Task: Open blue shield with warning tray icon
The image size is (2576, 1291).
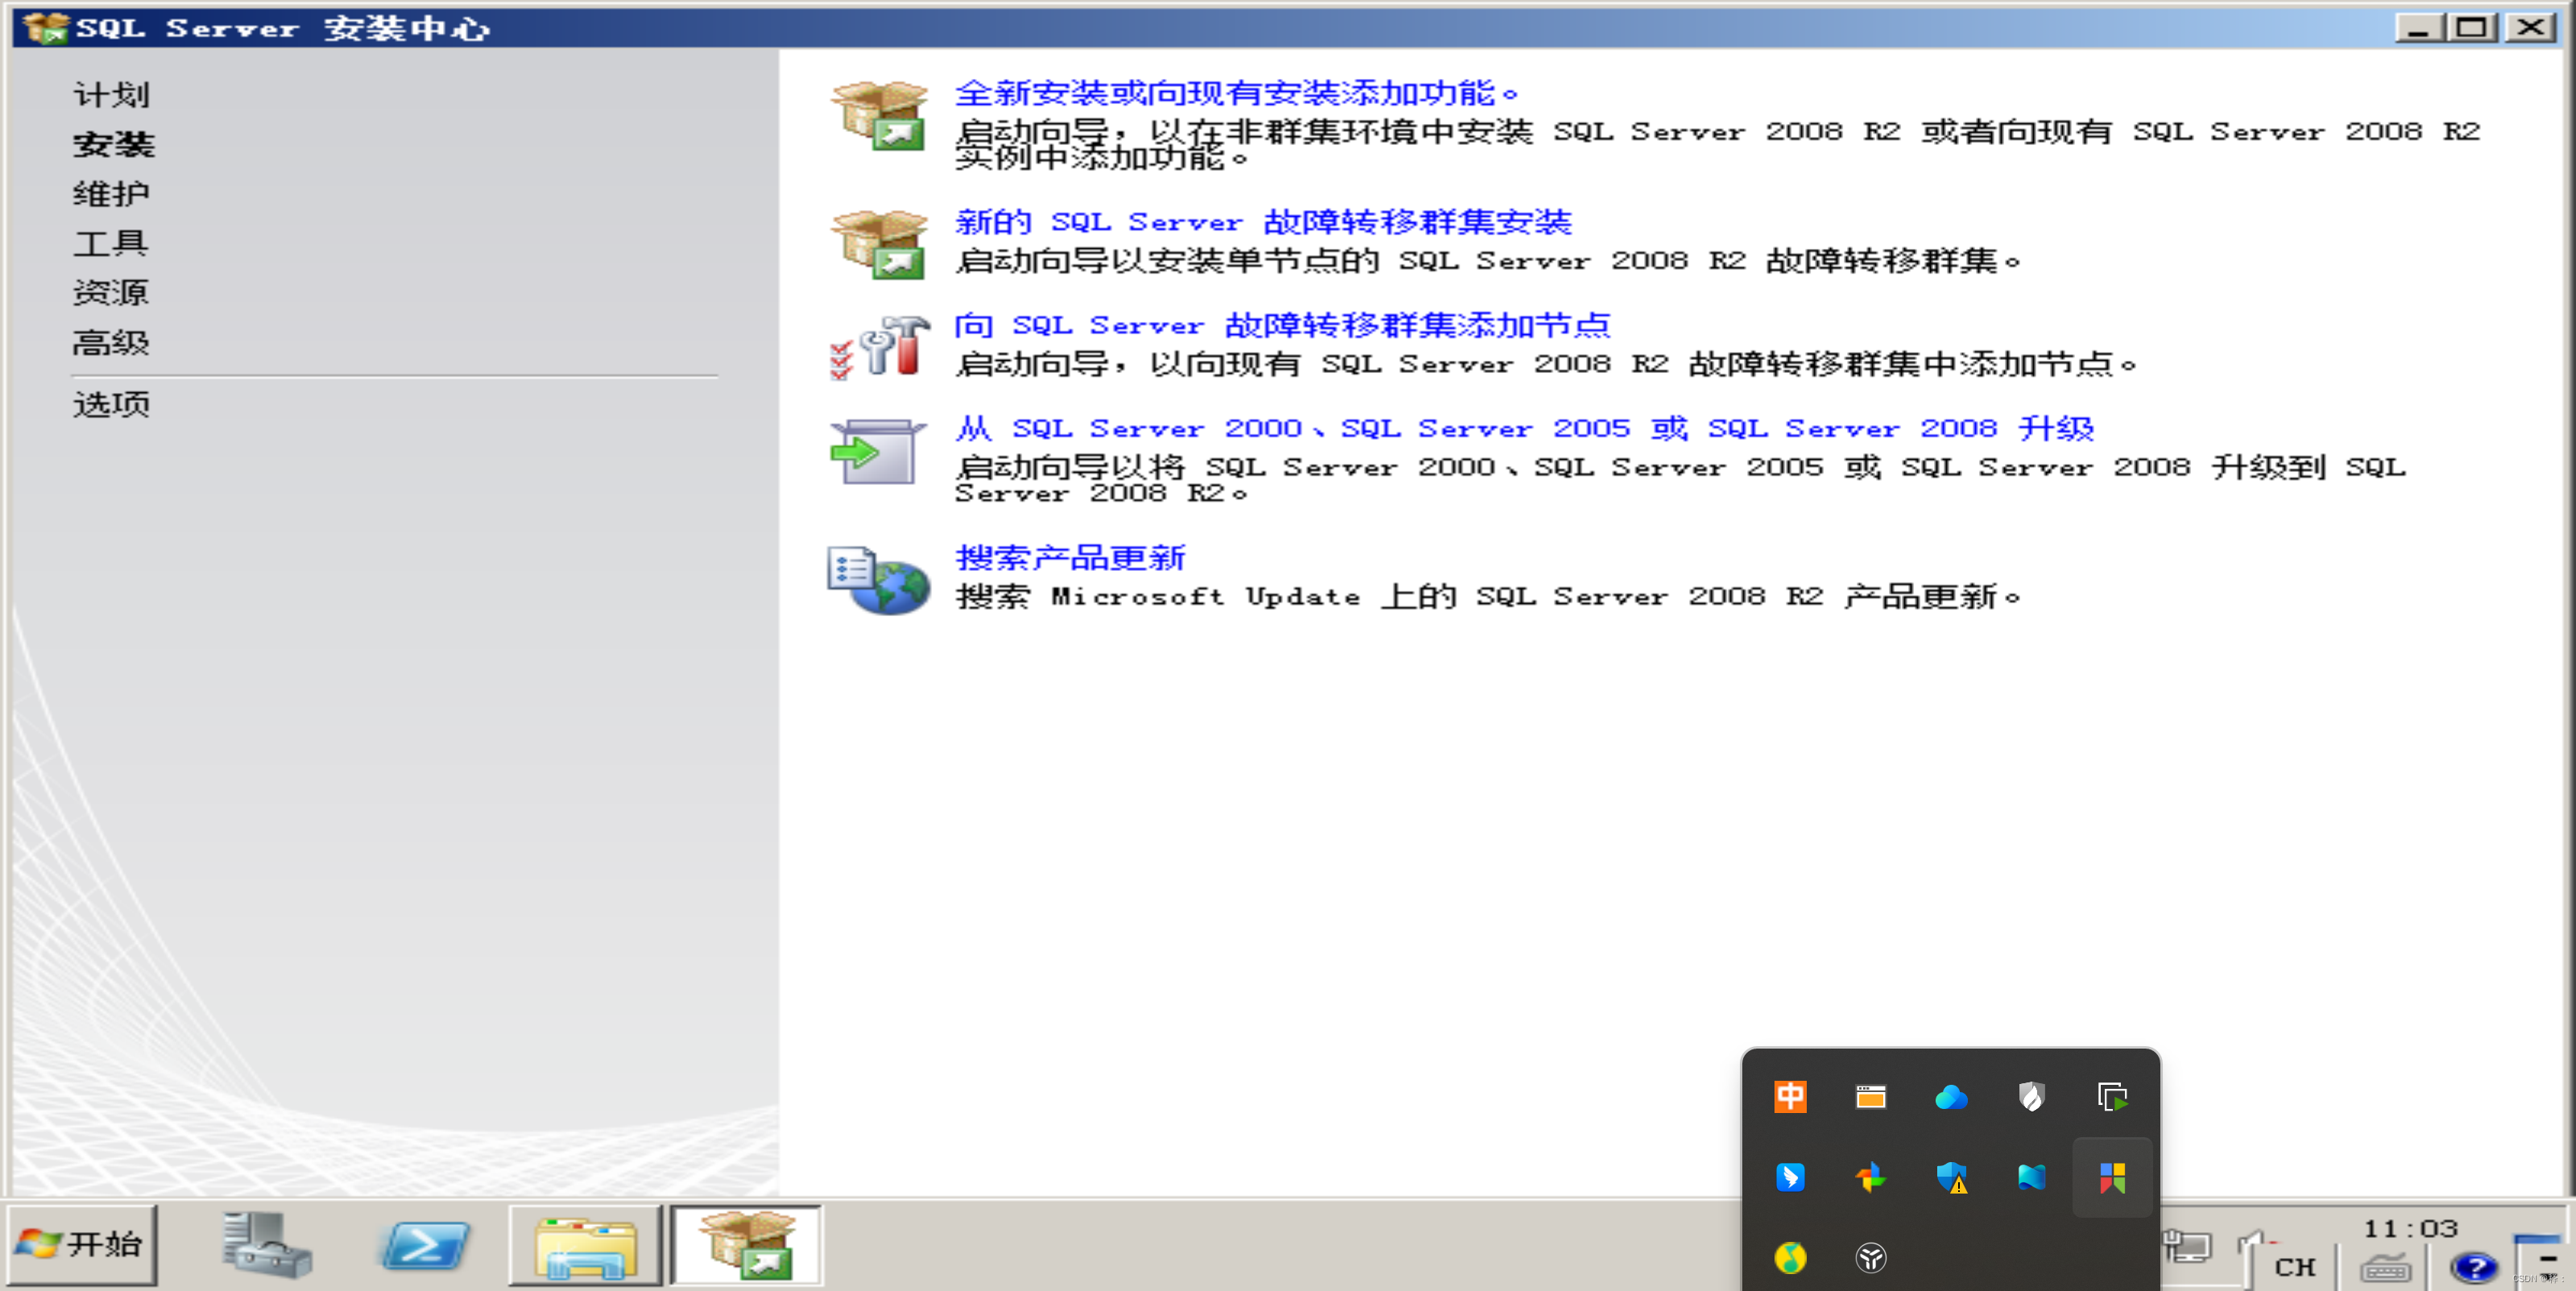Action: [x=1951, y=1177]
